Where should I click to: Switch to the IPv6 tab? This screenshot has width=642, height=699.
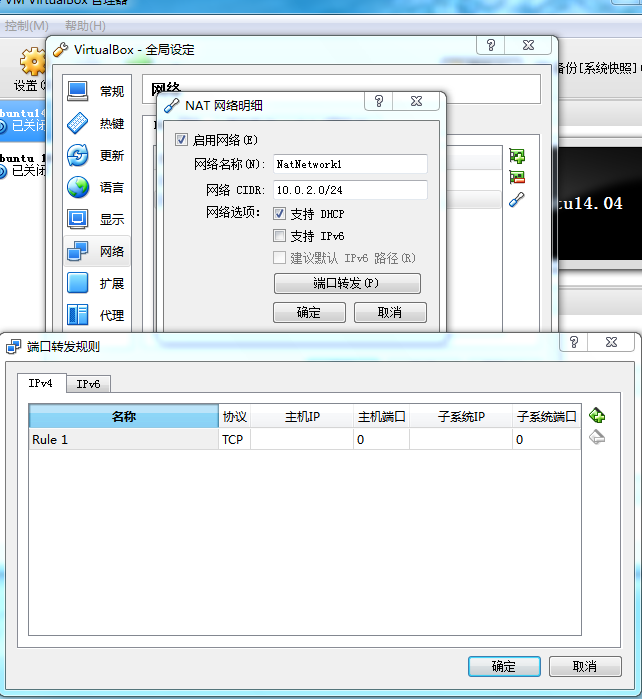[x=88, y=384]
